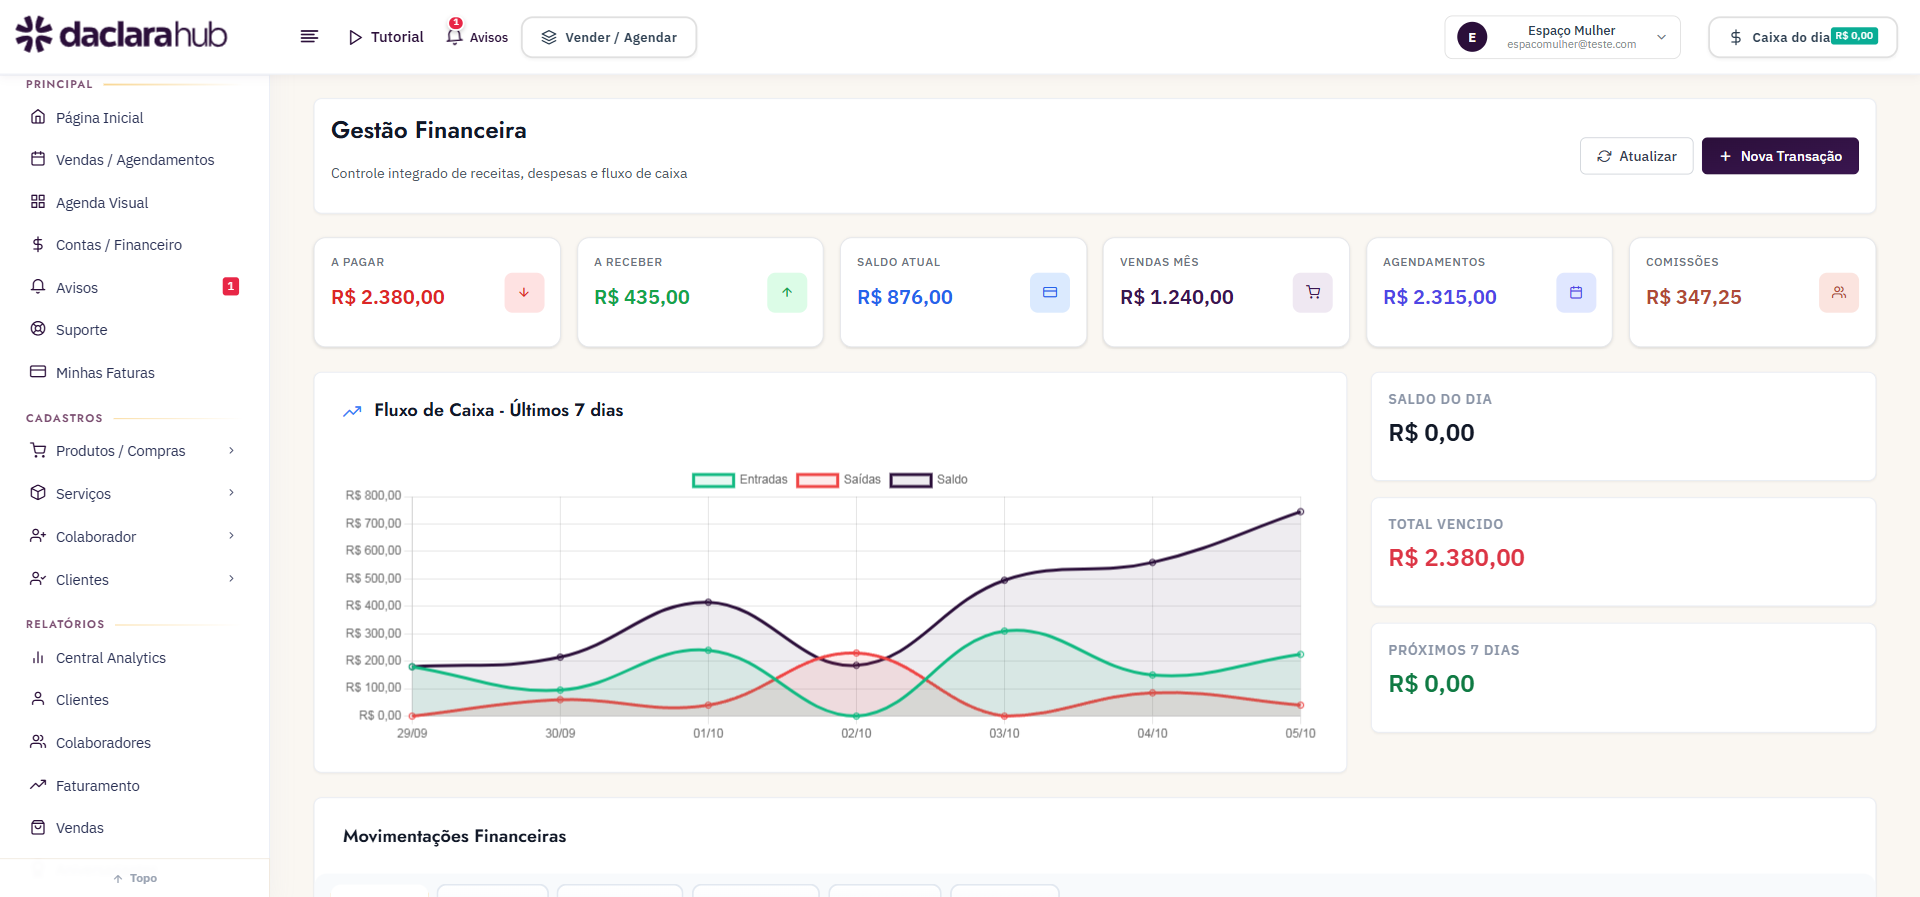This screenshot has height=897, width=1920.
Task: Toggle the Entradas series in the chart legend
Action: 740,480
